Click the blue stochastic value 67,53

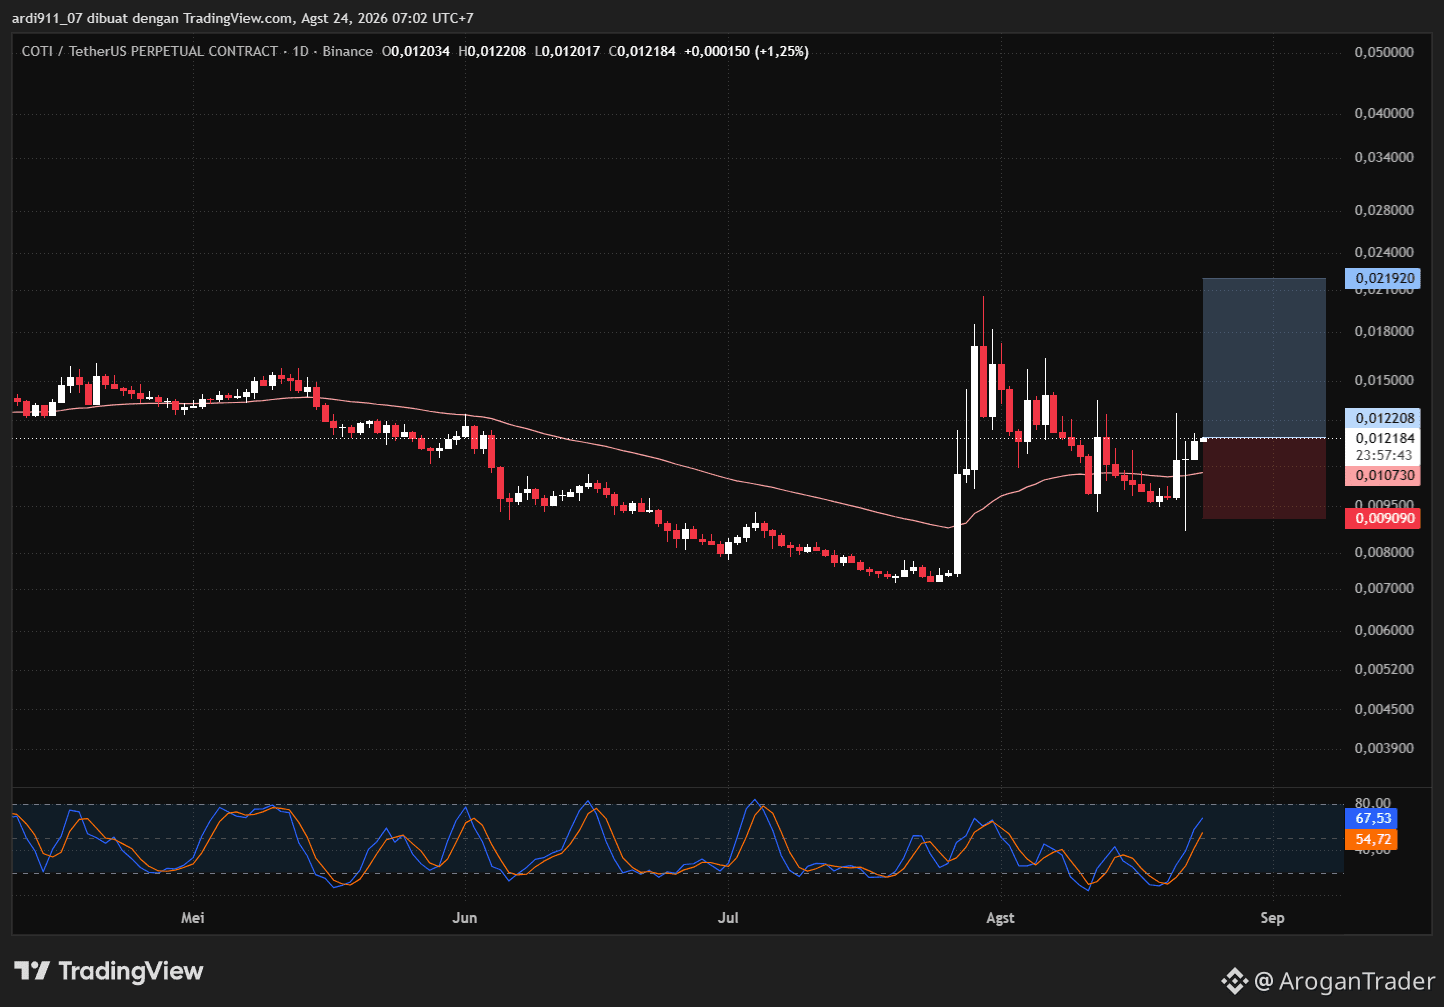(x=1372, y=818)
